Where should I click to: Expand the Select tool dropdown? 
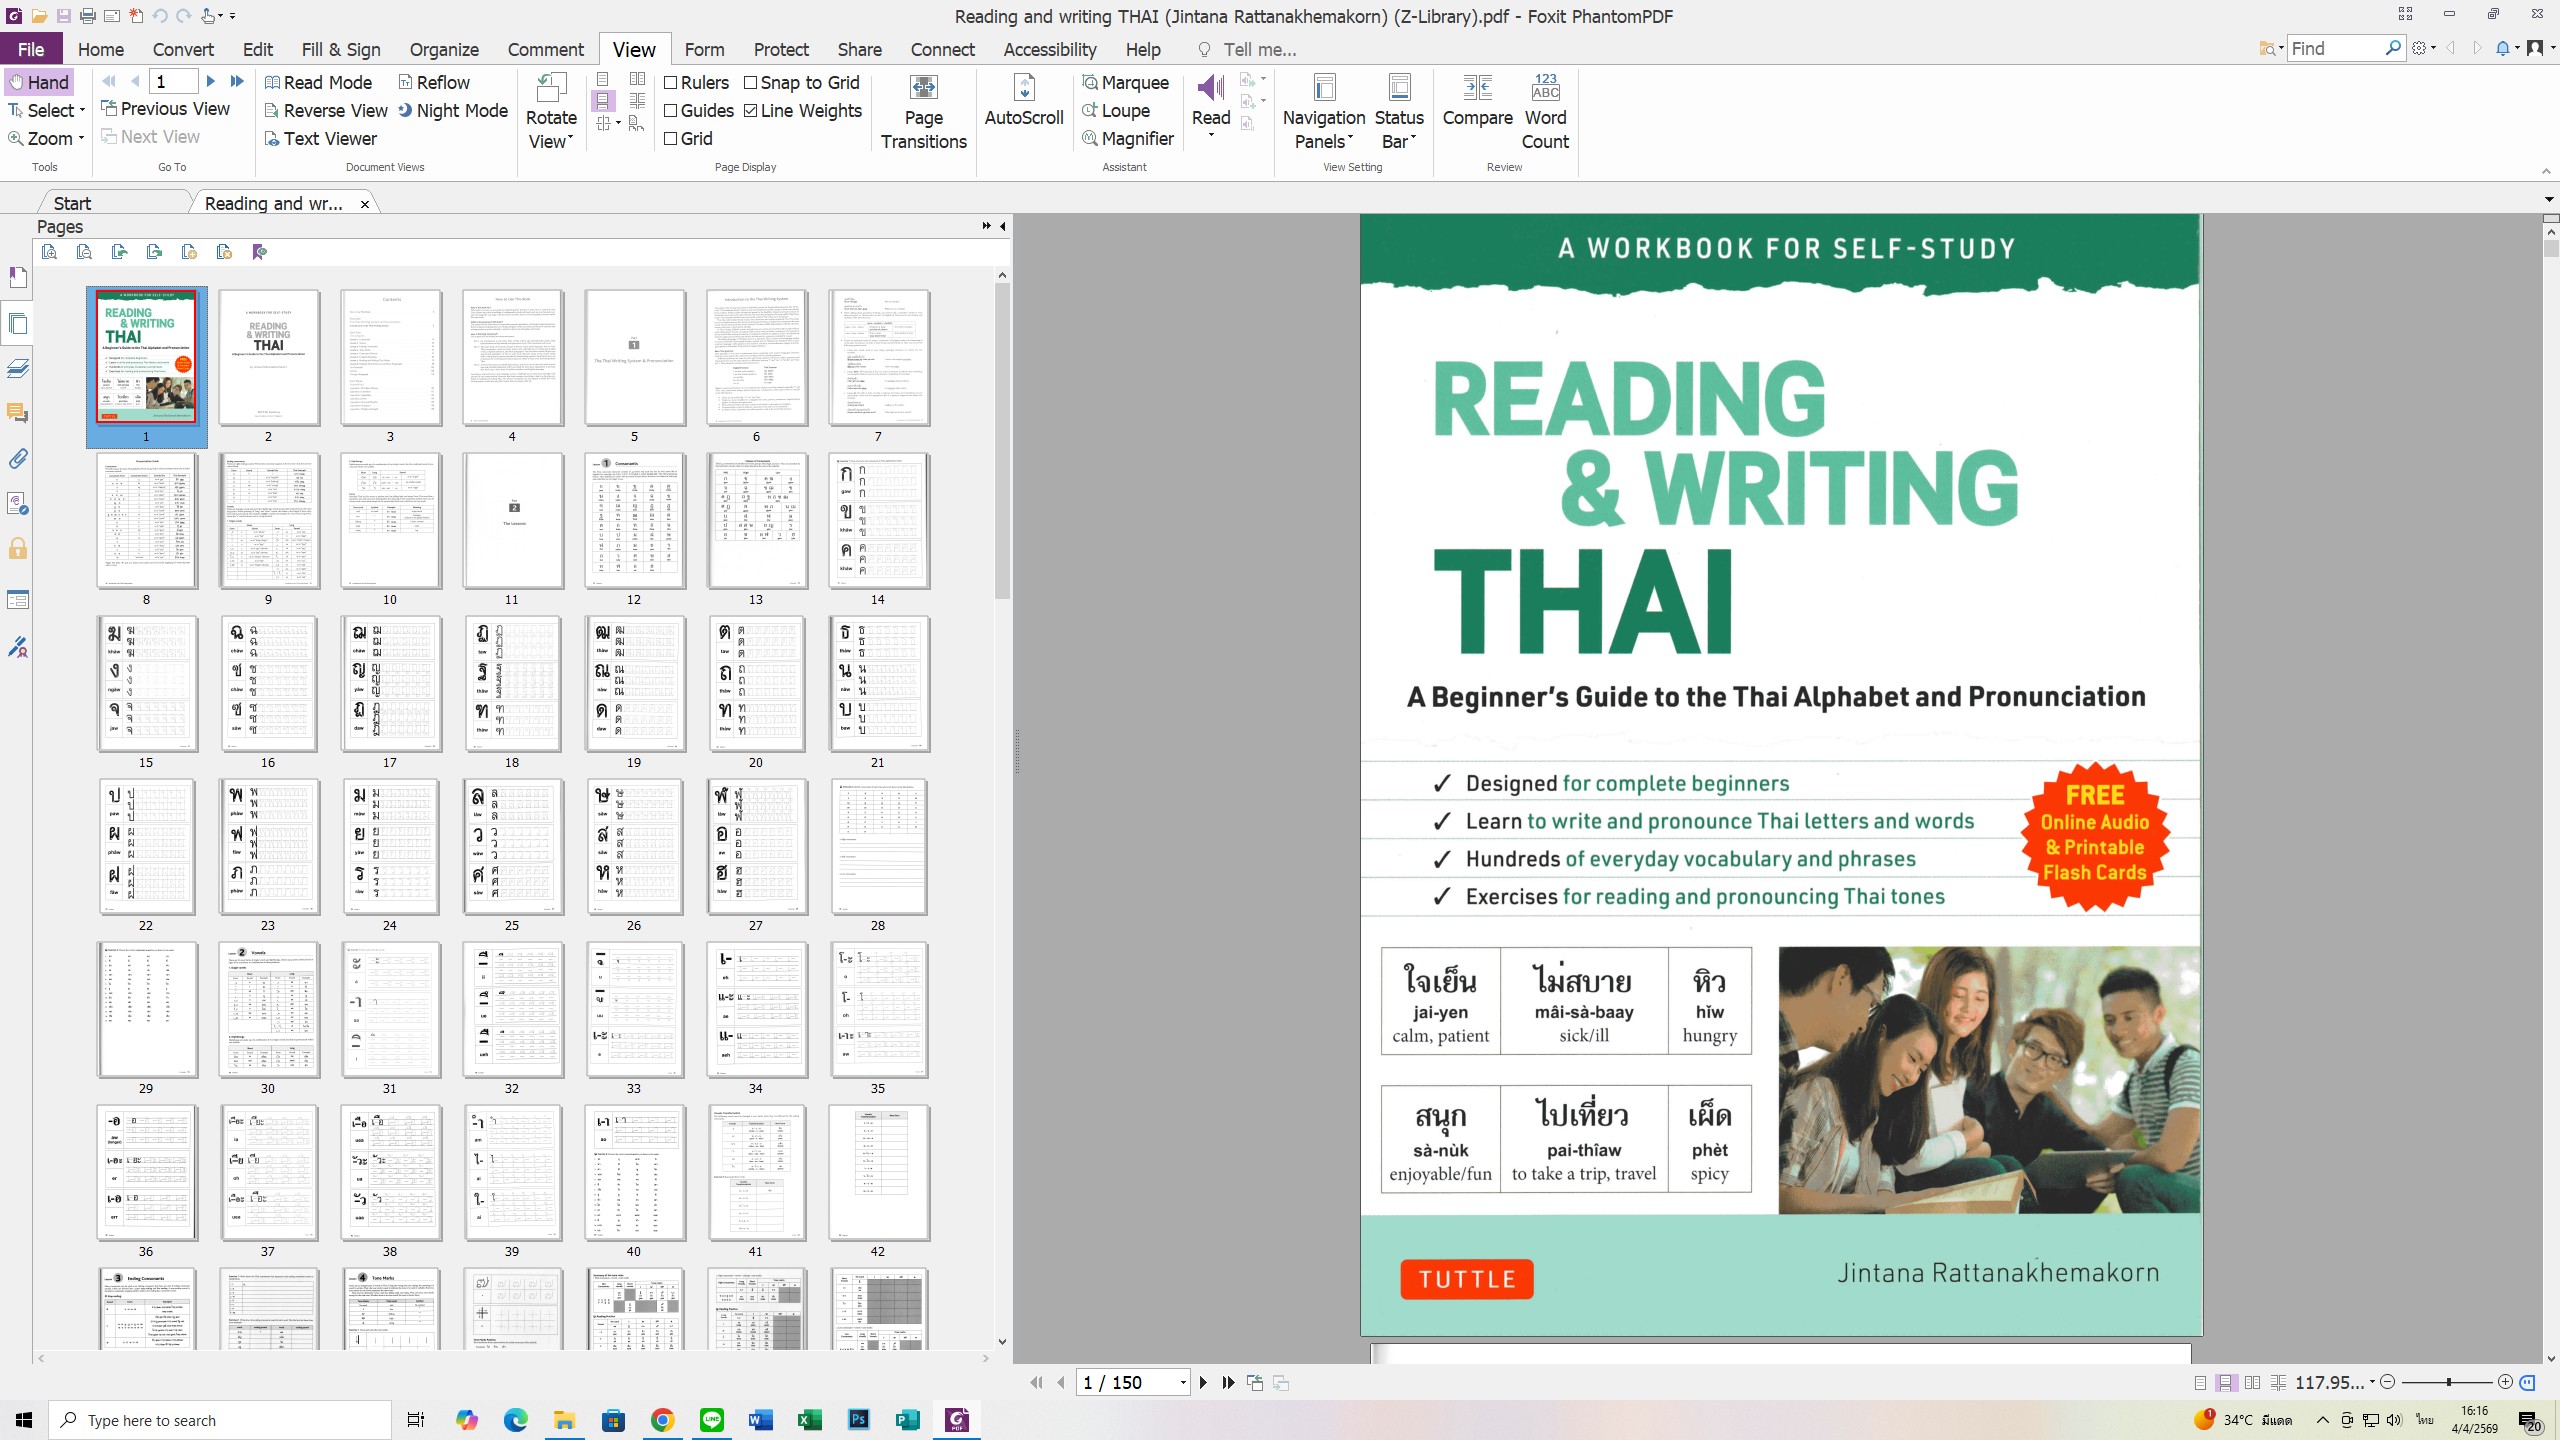(82, 110)
